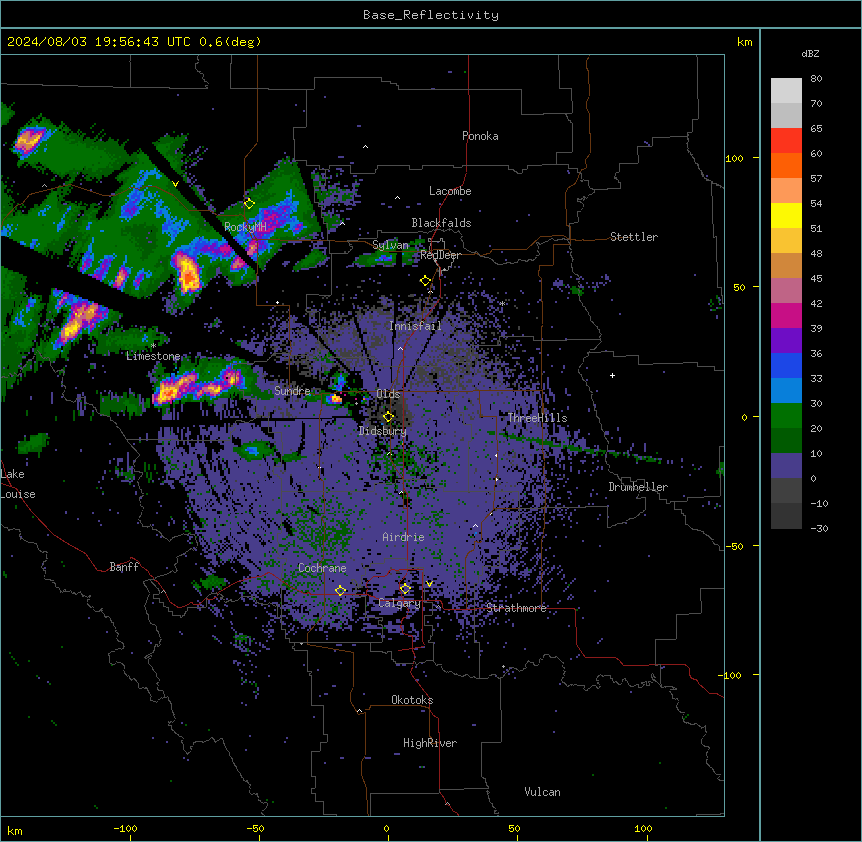
Task: Click the Base_Reflectivity title text
Action: point(431,15)
